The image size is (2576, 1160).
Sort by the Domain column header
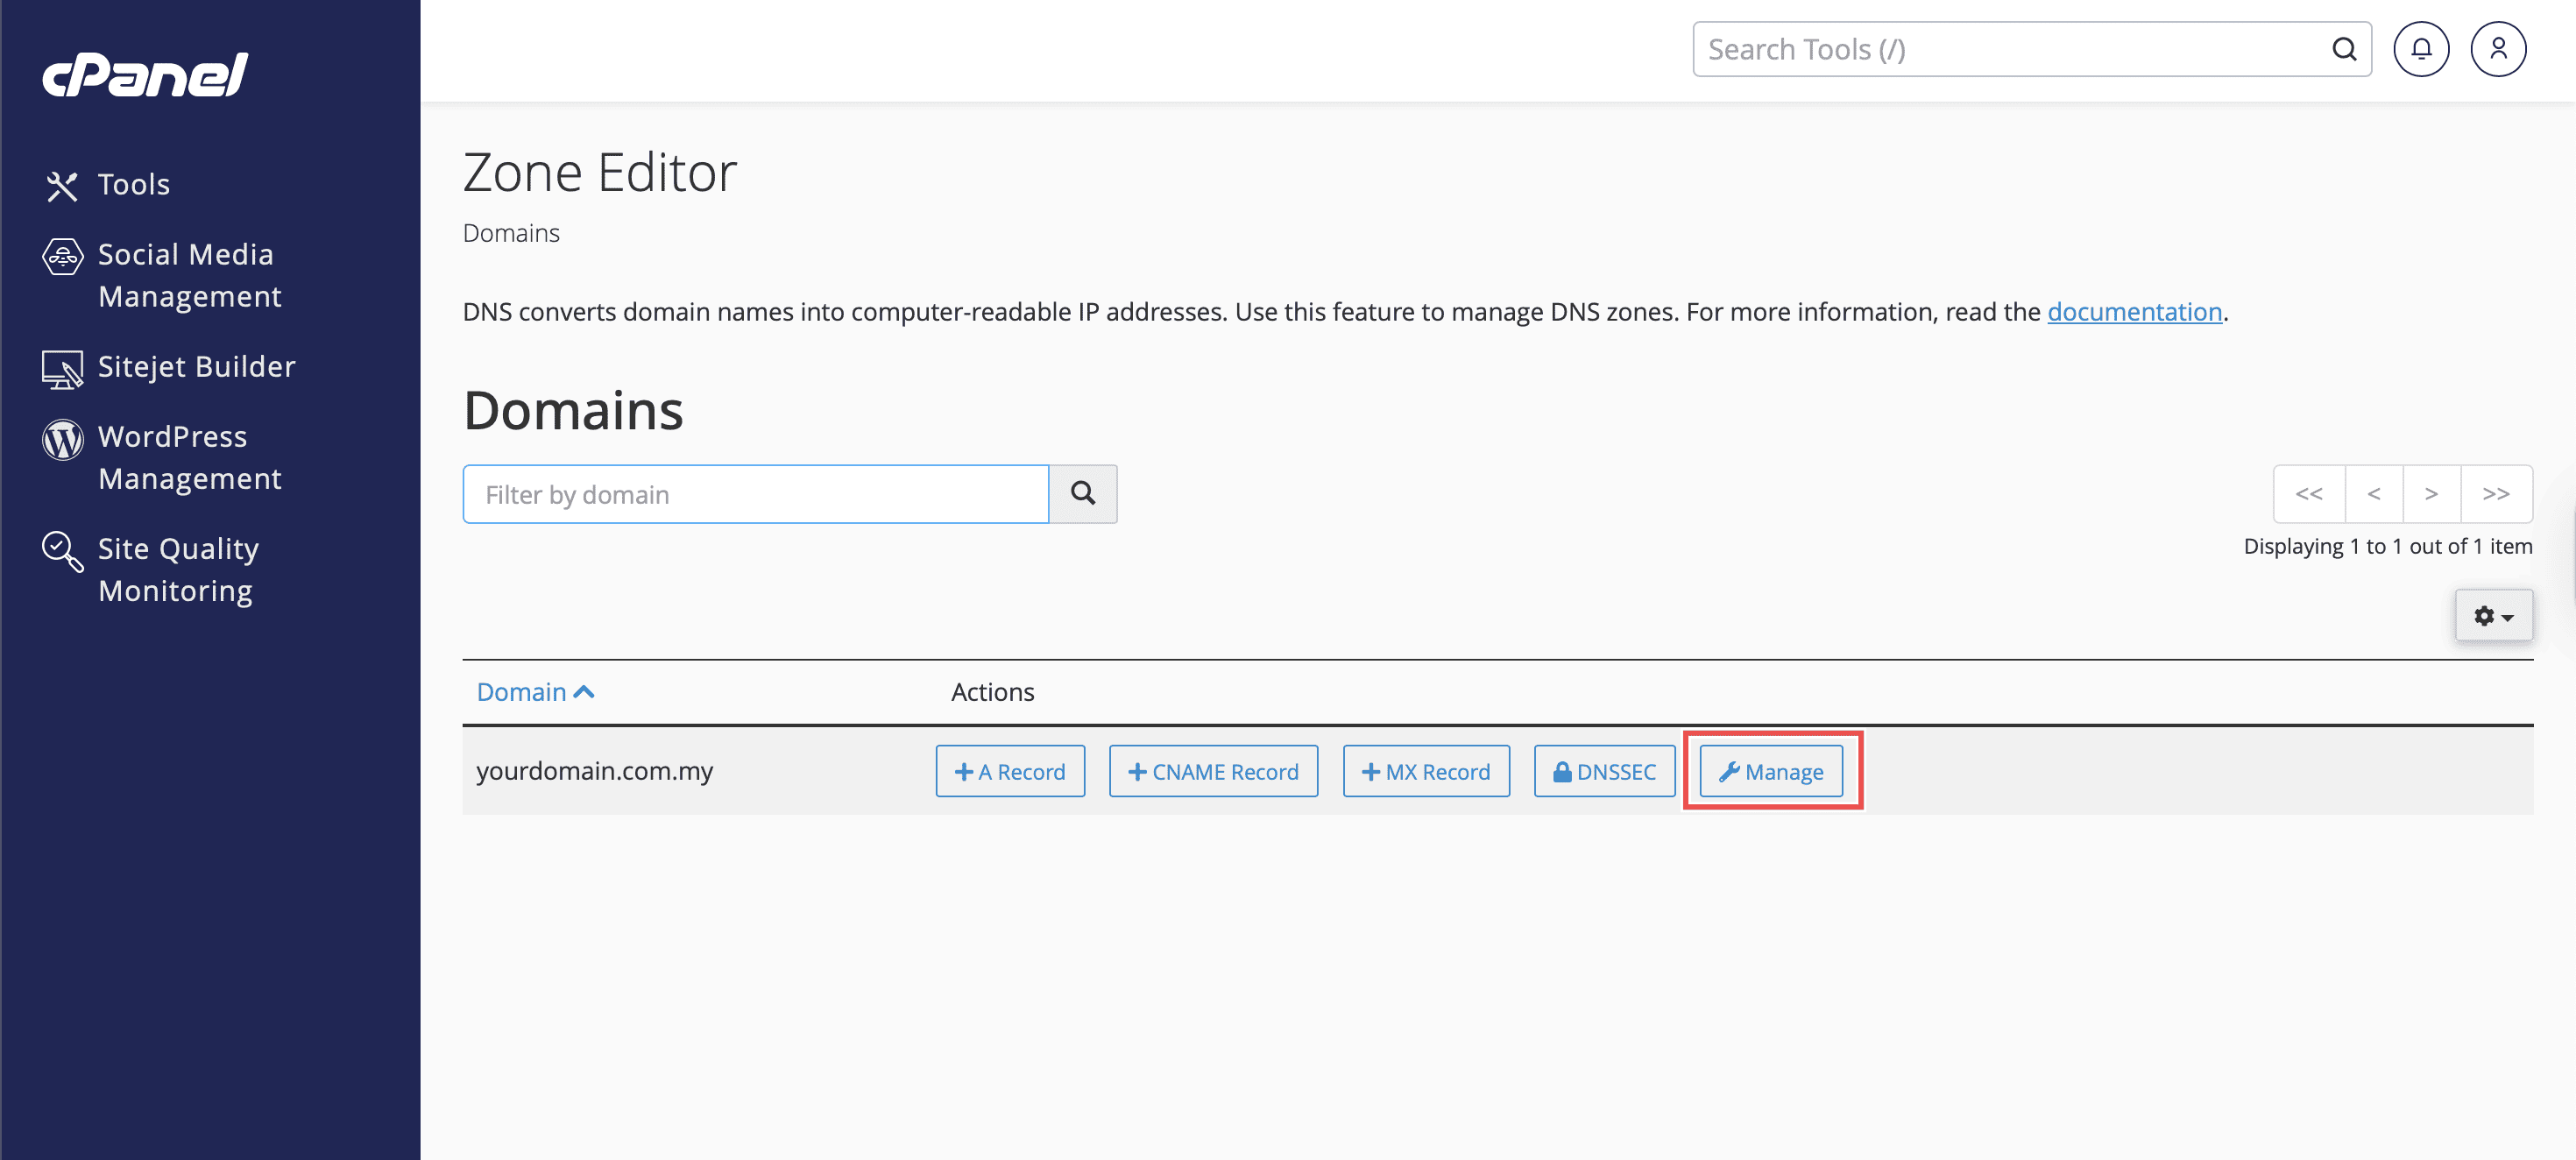click(x=535, y=692)
